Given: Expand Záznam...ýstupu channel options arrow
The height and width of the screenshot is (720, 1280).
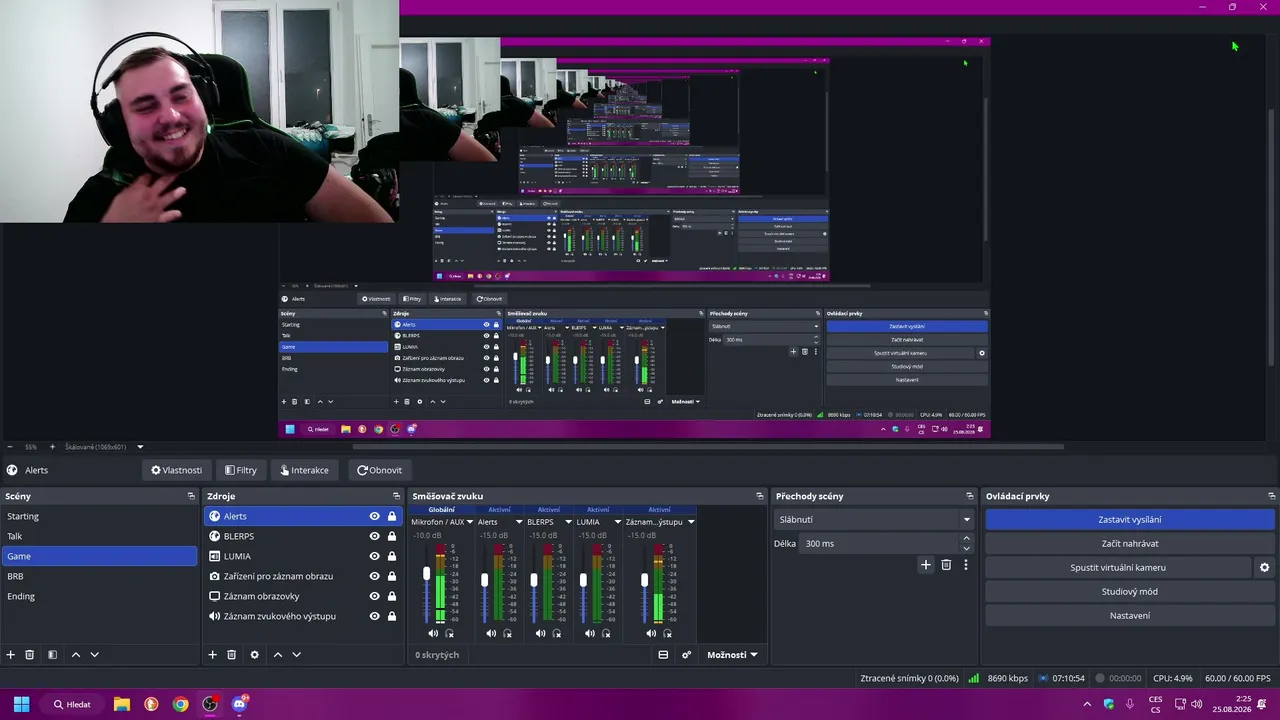Looking at the screenshot, I should coord(691,522).
